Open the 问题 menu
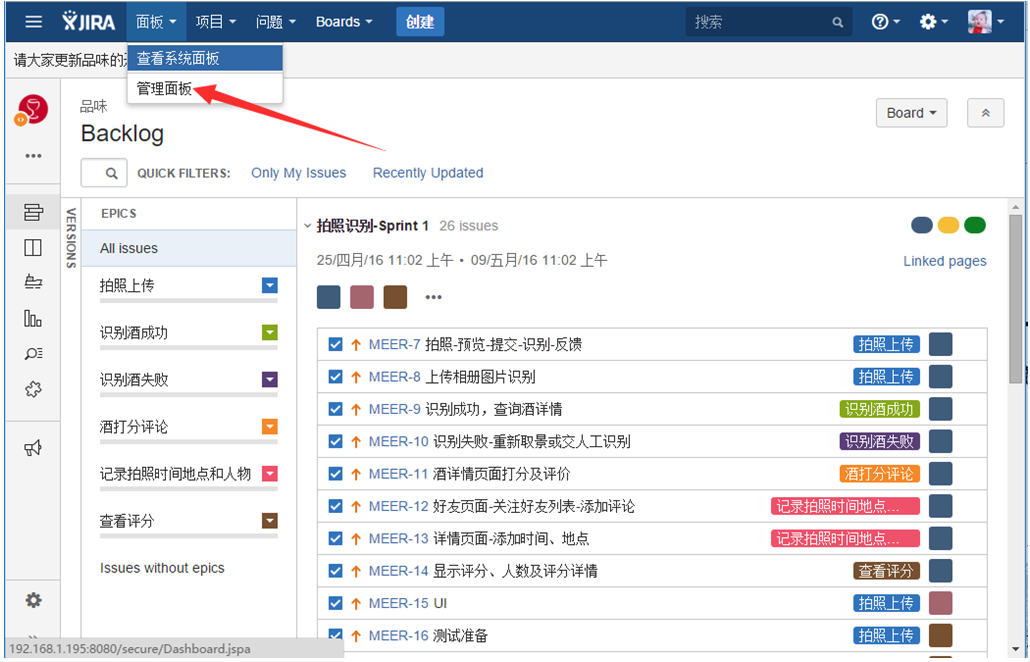This screenshot has height=662, width=1030. coord(275,22)
